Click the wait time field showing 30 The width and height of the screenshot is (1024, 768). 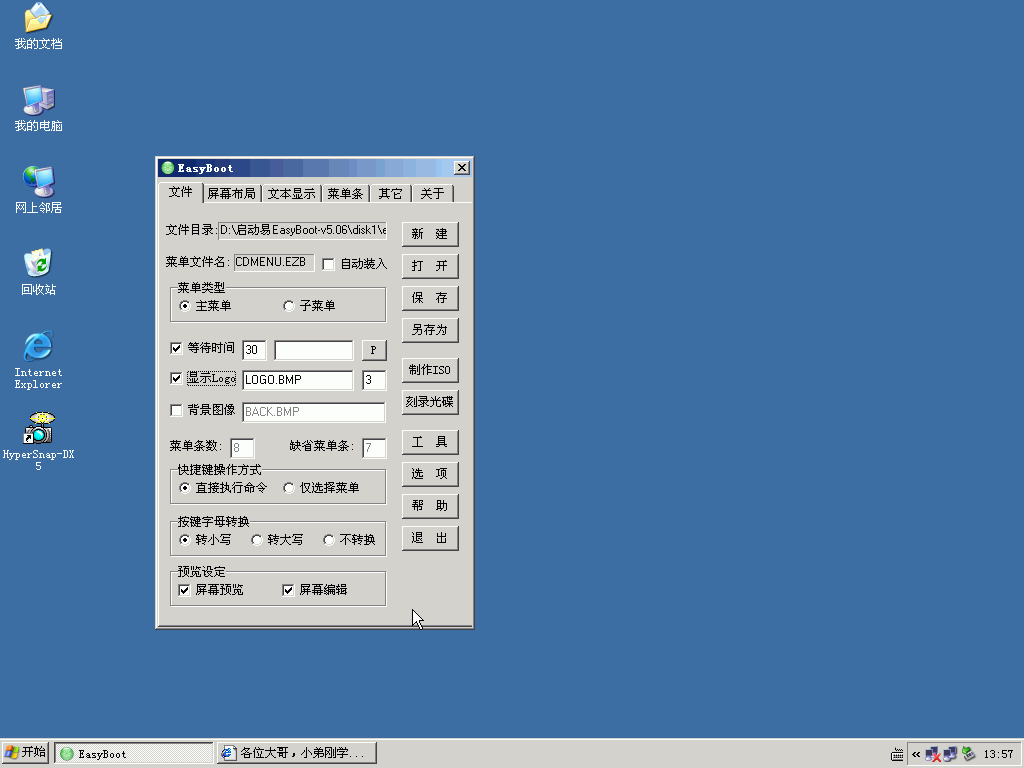pyautogui.click(x=254, y=350)
